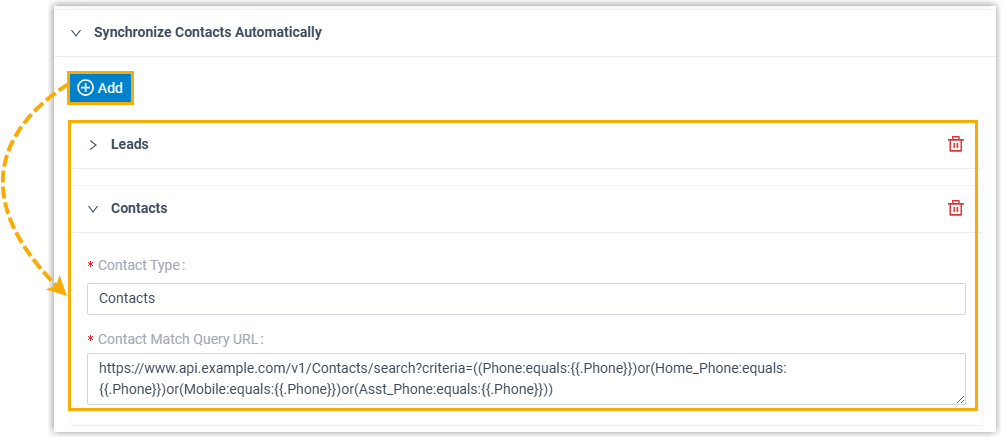Click the red asterisk beside Contact Type
Viewport: 1002px width, 438px height.
click(x=91, y=266)
